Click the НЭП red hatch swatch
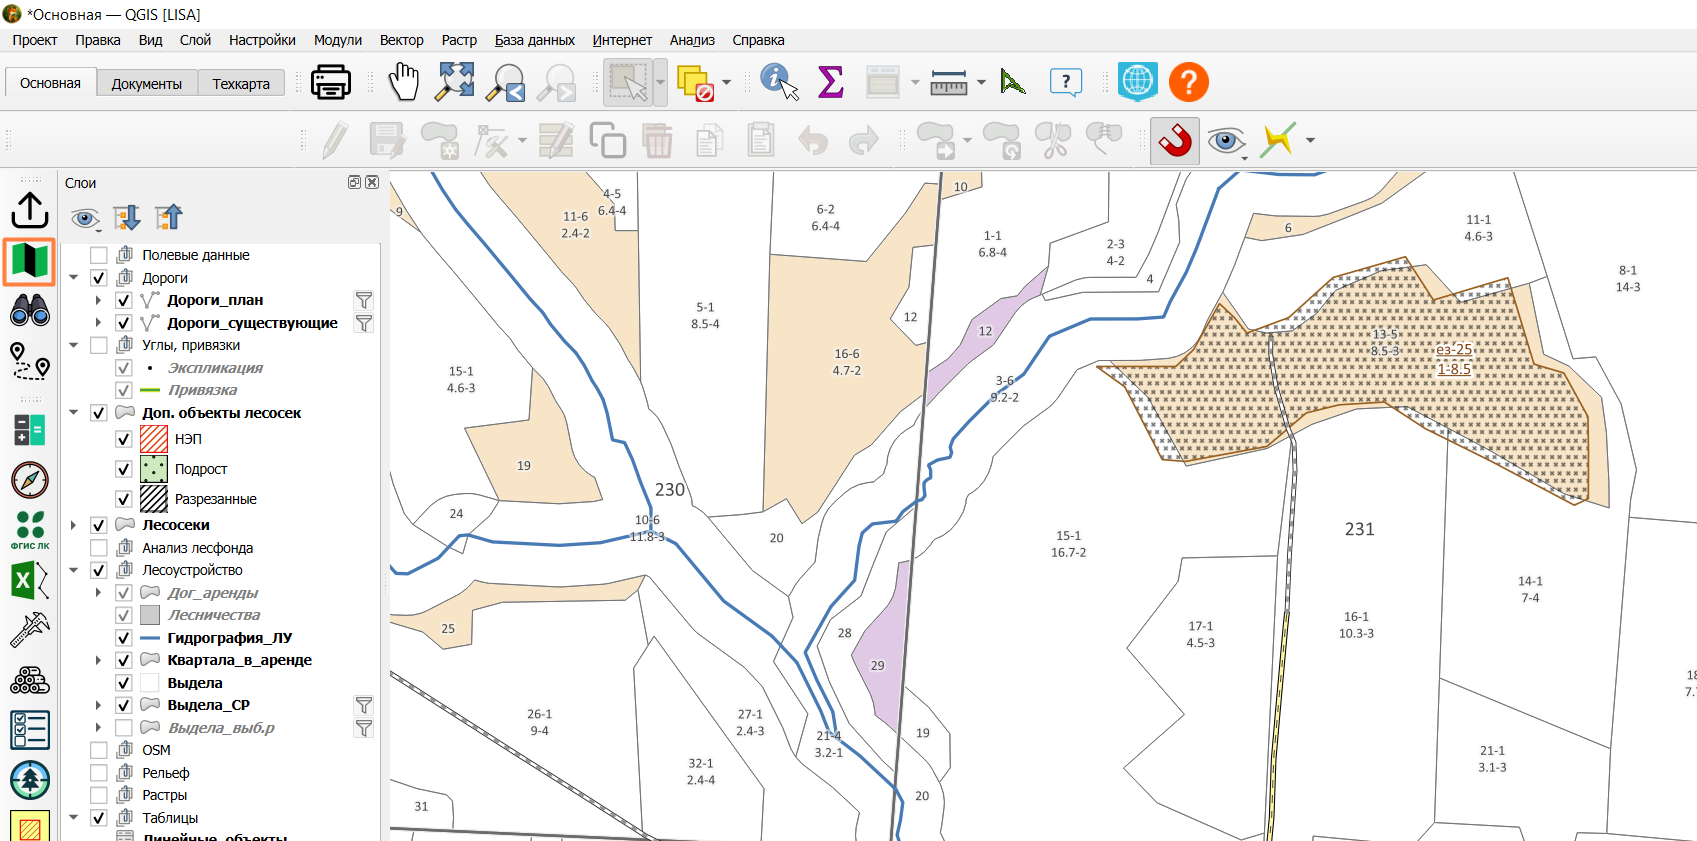Screen dimensions: 1697x841 tap(154, 439)
